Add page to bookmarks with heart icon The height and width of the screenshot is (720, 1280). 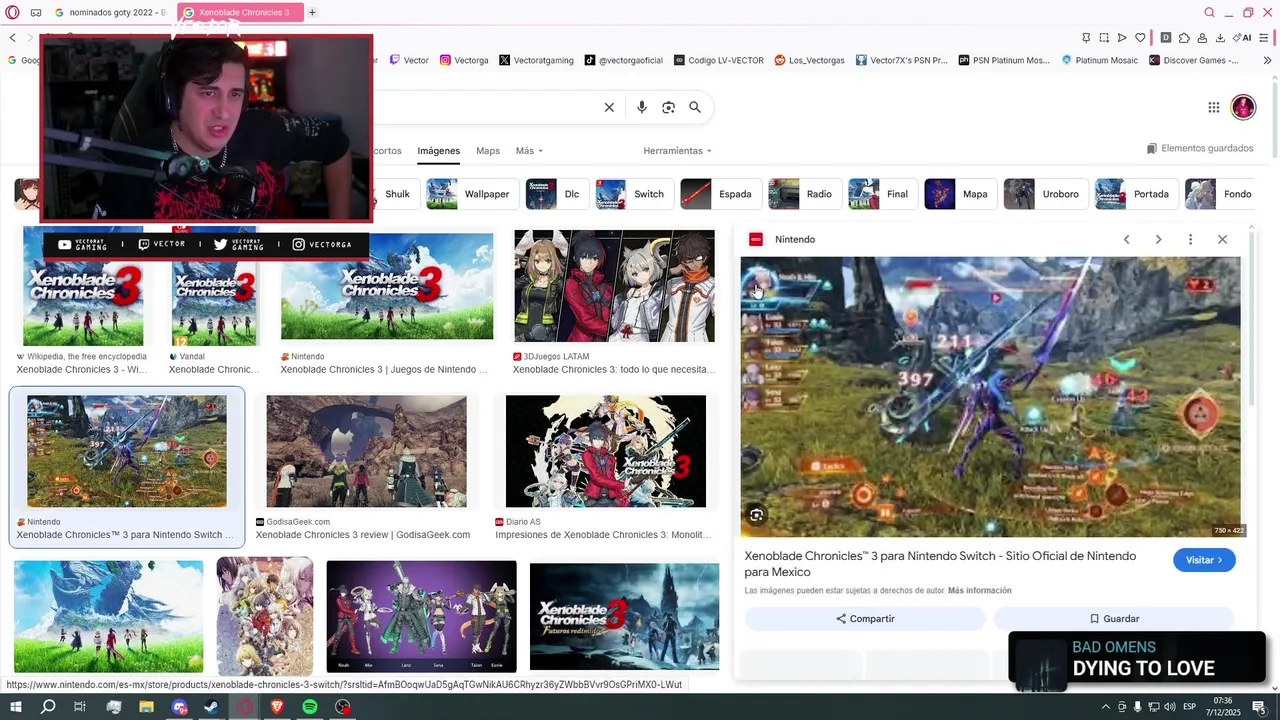tap(1140, 38)
